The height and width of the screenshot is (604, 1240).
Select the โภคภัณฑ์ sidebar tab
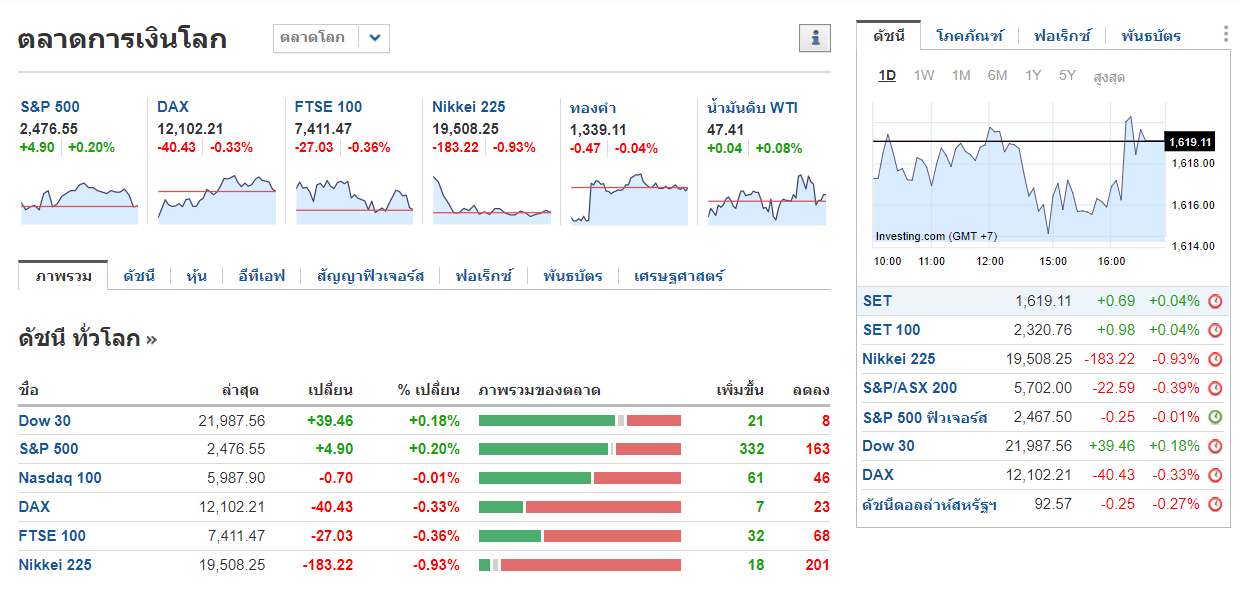[969, 36]
